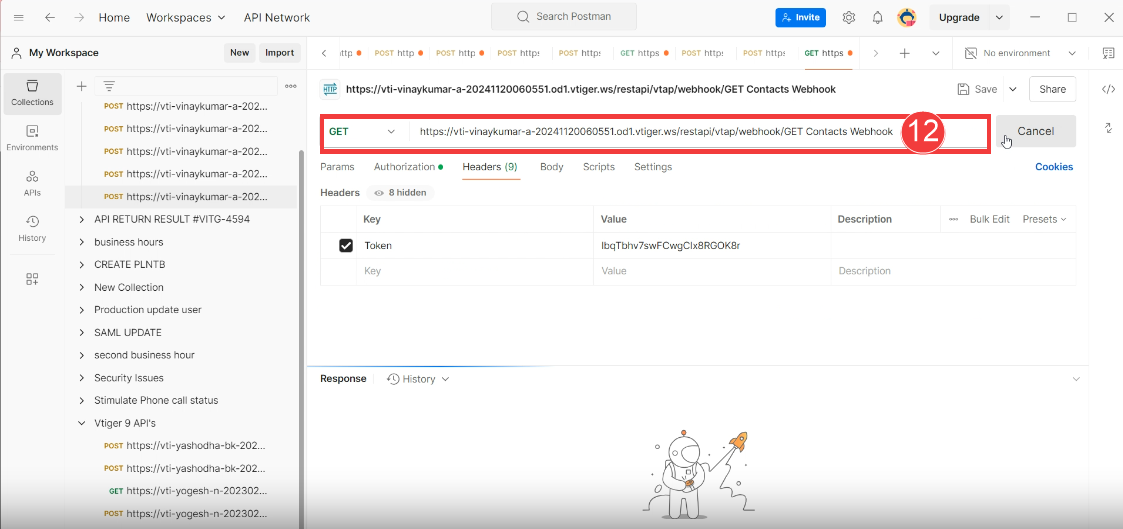Open the Presets dropdown
This screenshot has width=1123, height=529.
[1044, 219]
